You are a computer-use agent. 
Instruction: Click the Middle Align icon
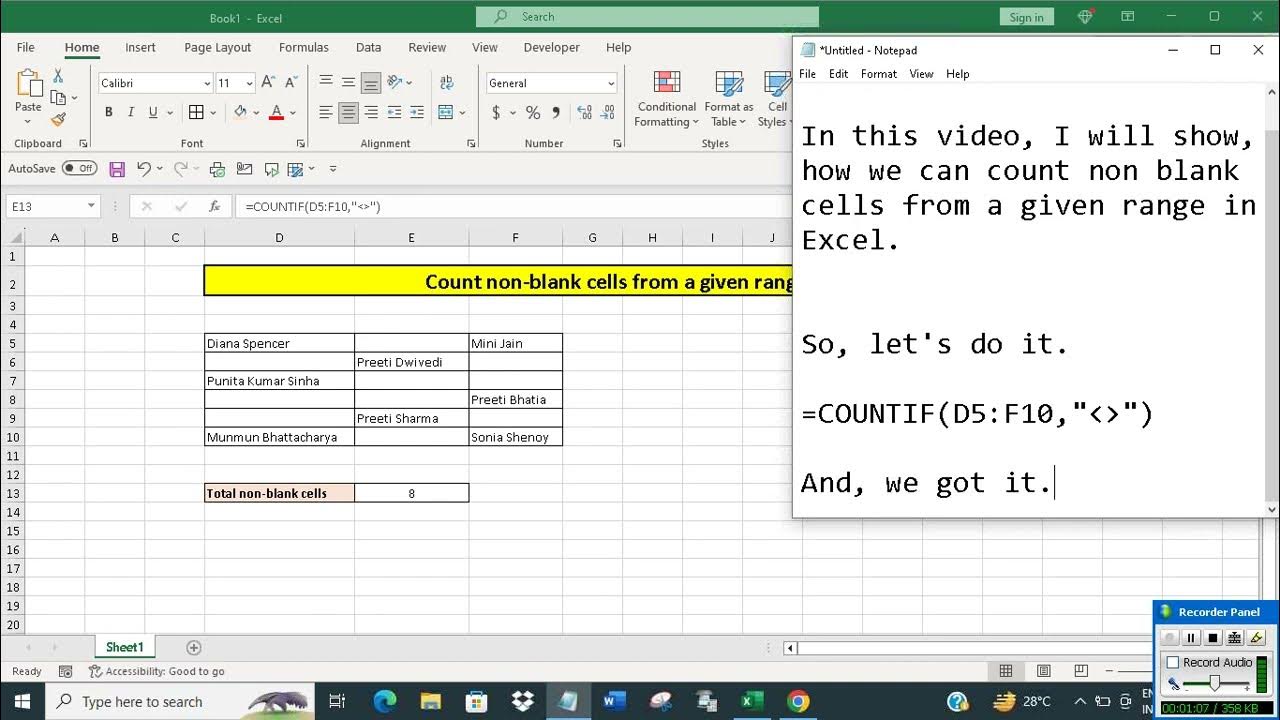(348, 82)
